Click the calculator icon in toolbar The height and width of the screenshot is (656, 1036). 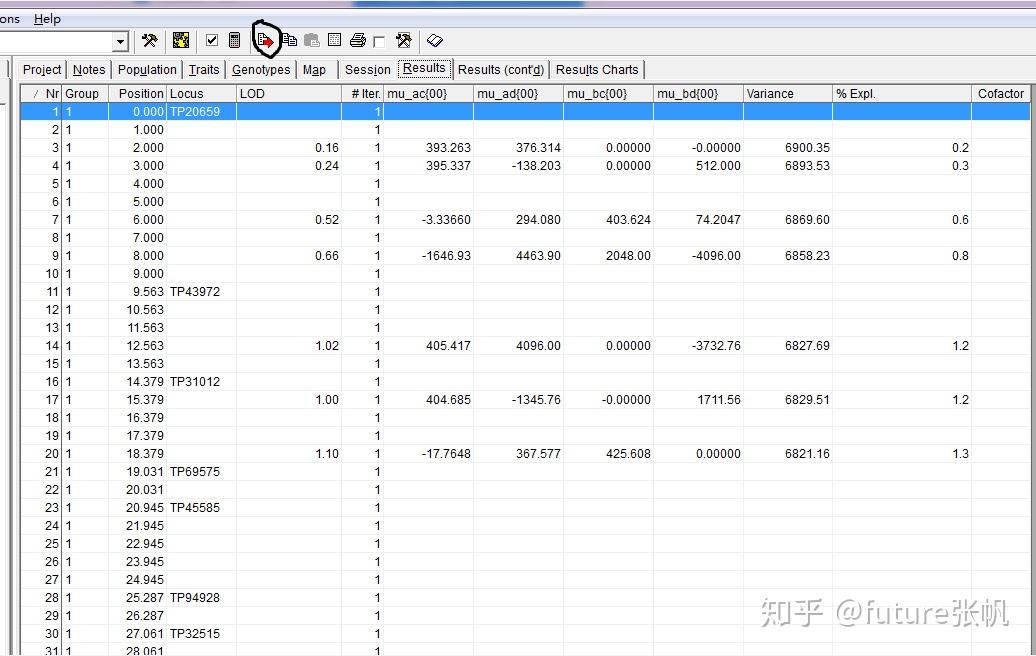[x=235, y=41]
